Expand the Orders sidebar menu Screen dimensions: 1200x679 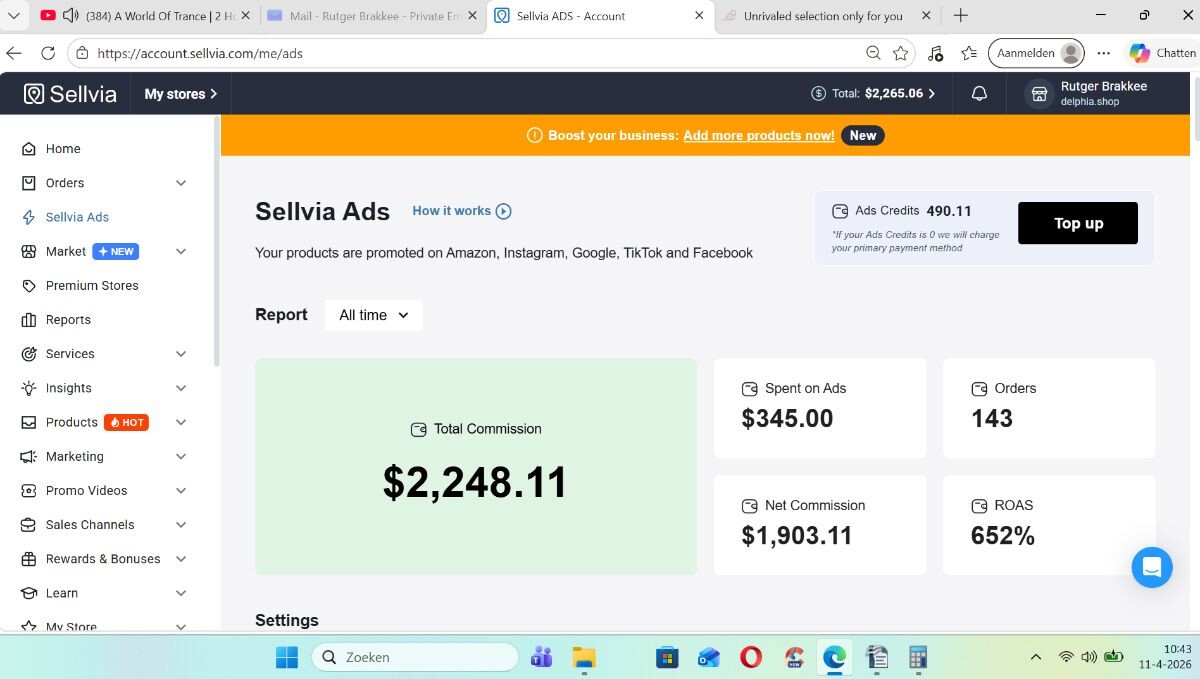(x=181, y=183)
